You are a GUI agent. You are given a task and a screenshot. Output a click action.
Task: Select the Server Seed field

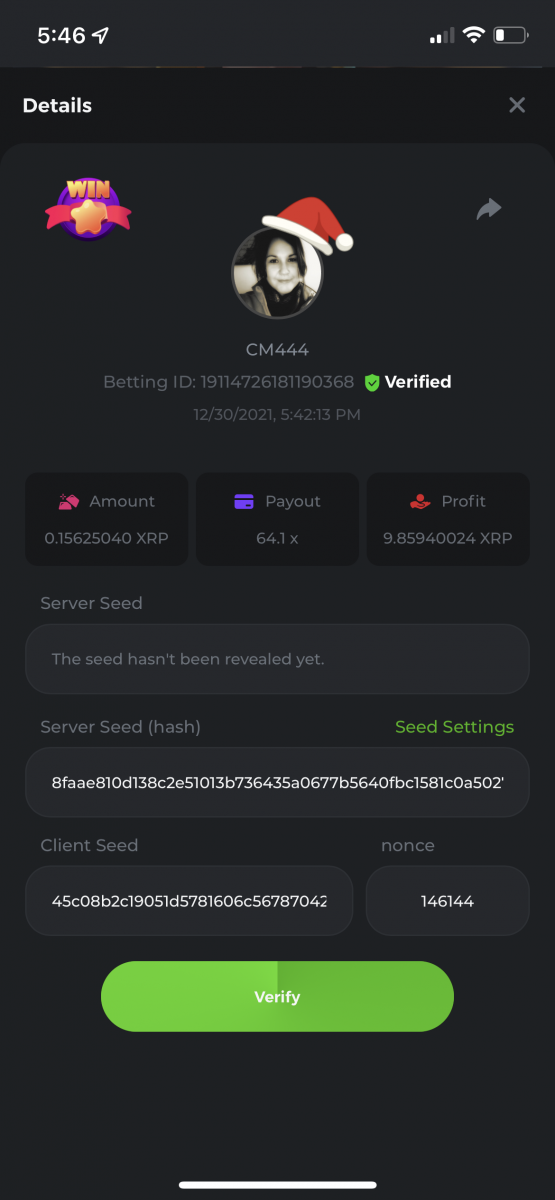click(x=277, y=659)
